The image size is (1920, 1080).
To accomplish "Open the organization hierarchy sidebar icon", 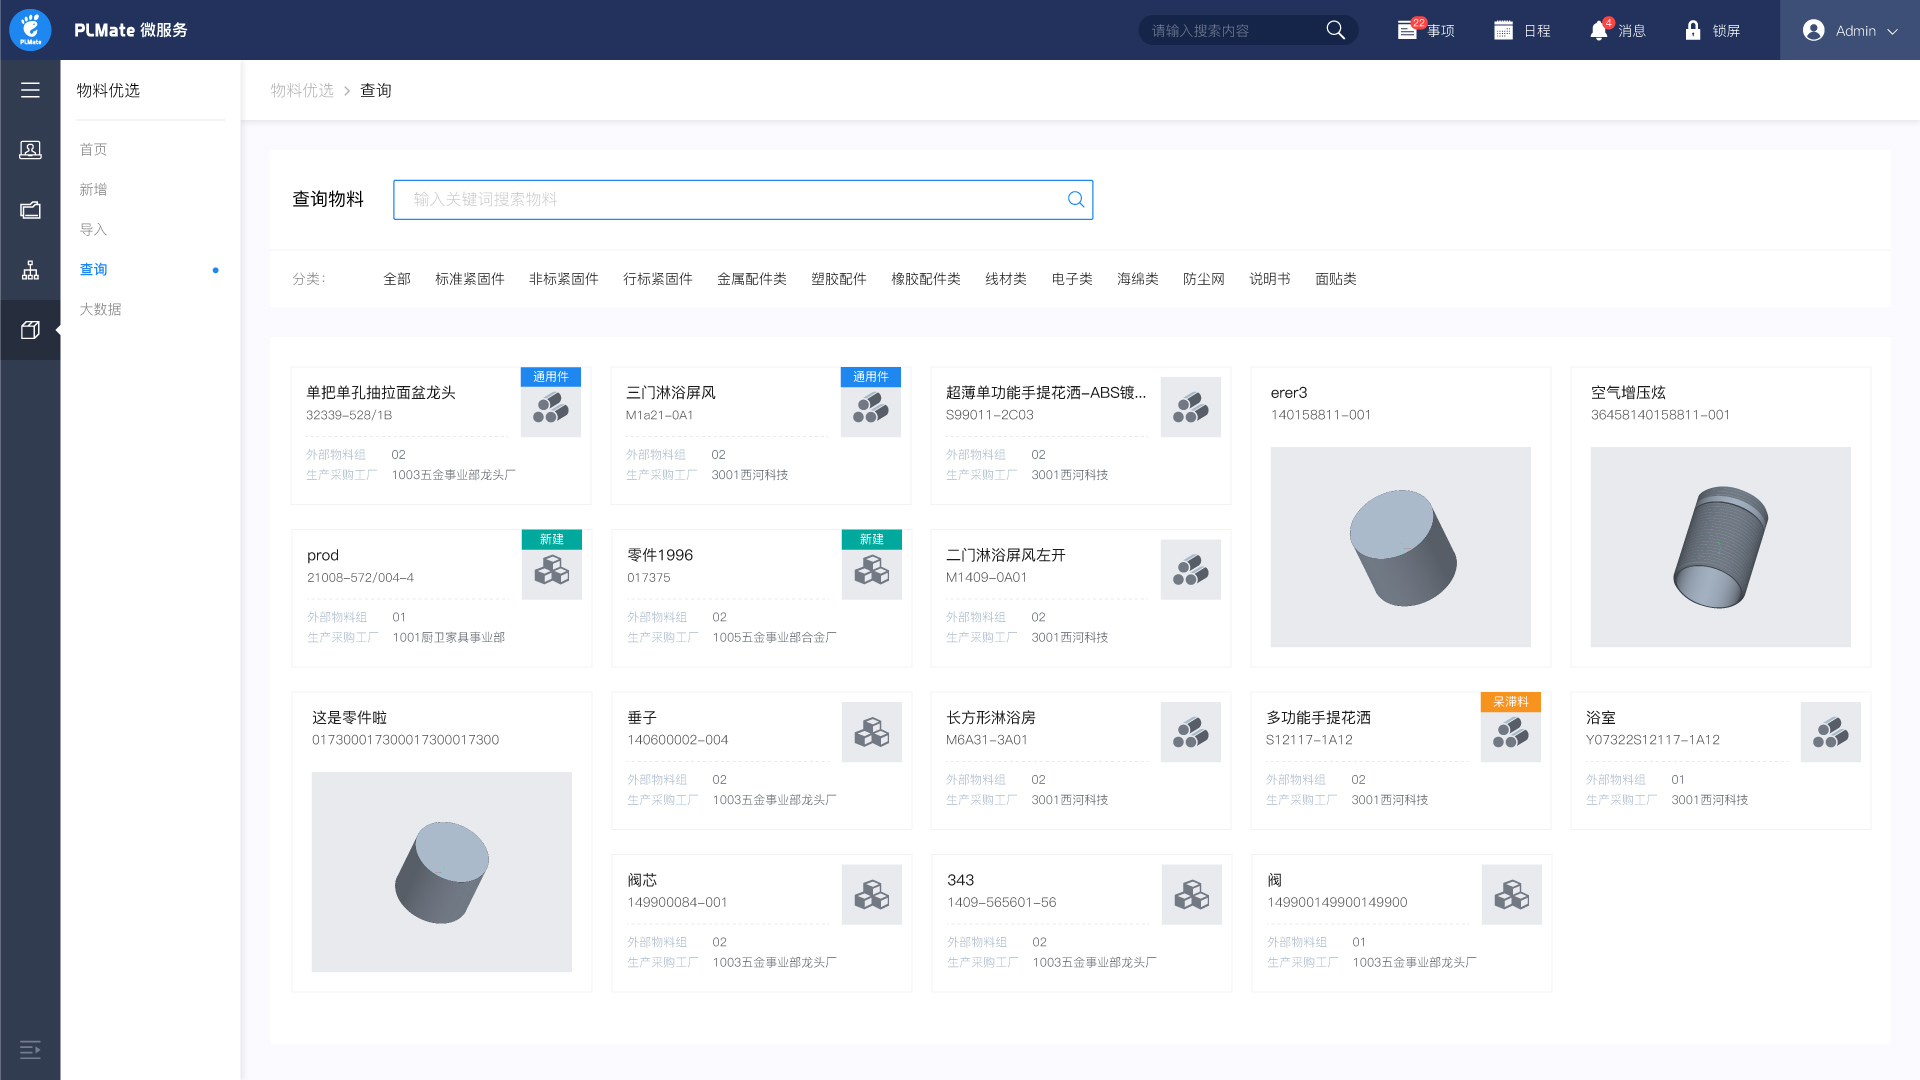I will 30,270.
